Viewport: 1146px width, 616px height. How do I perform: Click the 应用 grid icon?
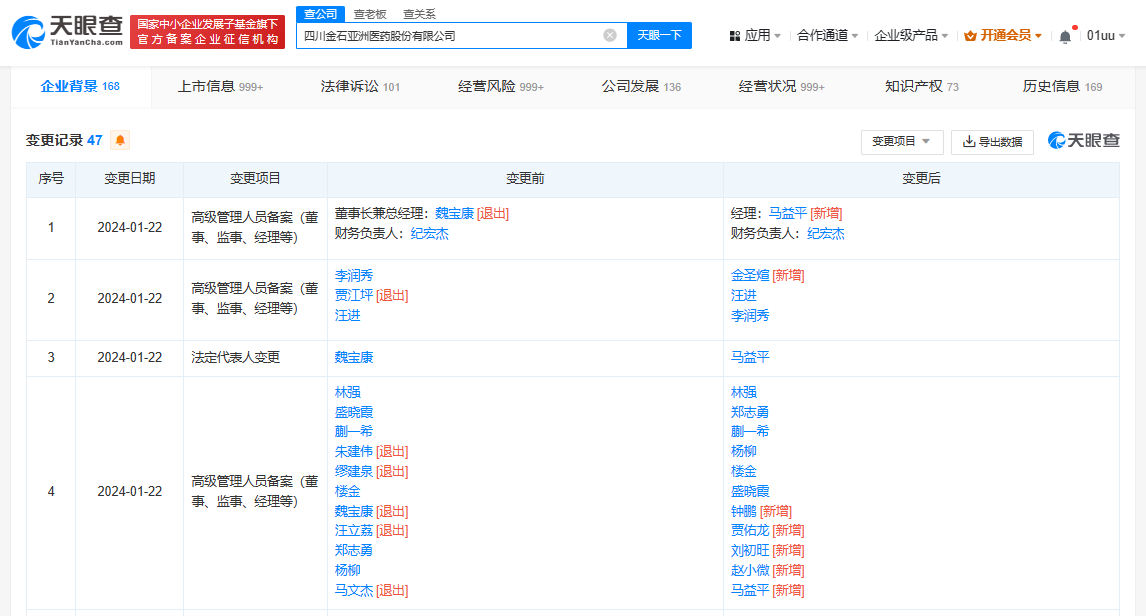click(x=735, y=36)
